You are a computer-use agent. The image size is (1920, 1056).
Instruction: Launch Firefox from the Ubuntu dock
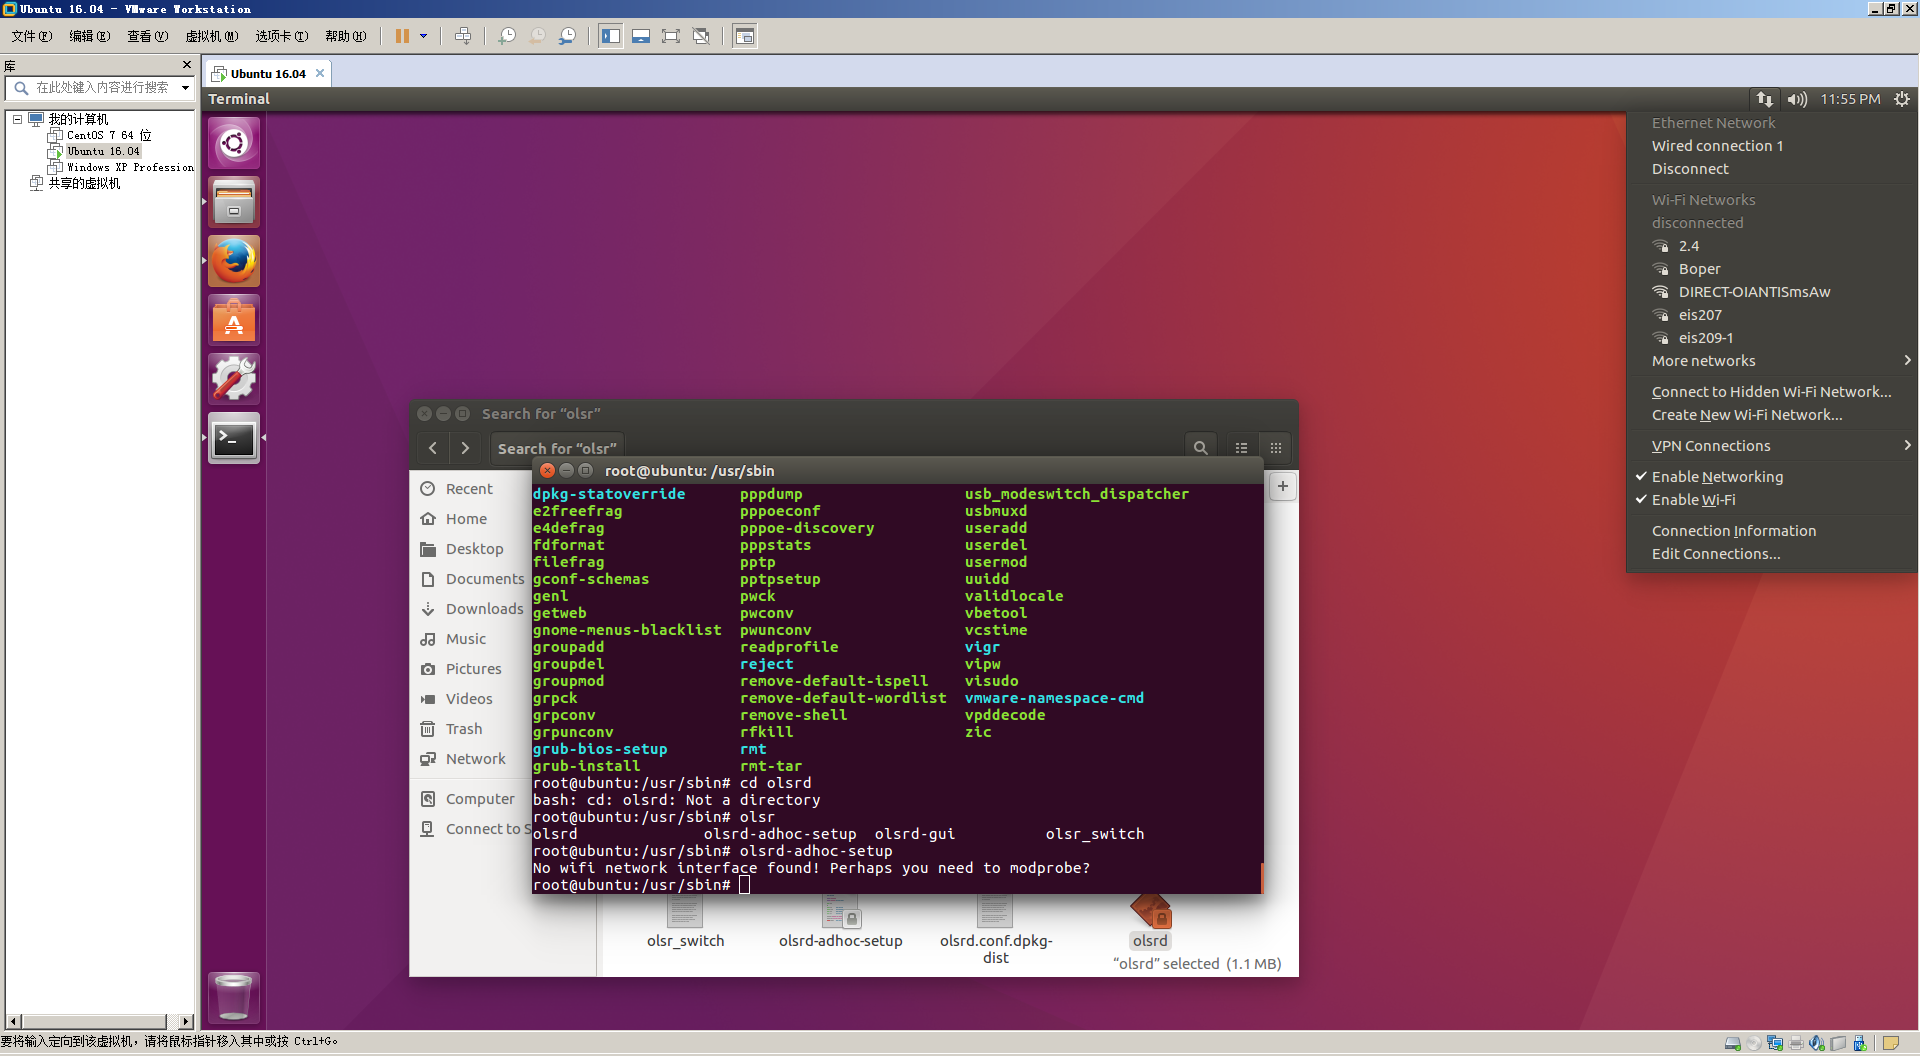pyautogui.click(x=234, y=261)
